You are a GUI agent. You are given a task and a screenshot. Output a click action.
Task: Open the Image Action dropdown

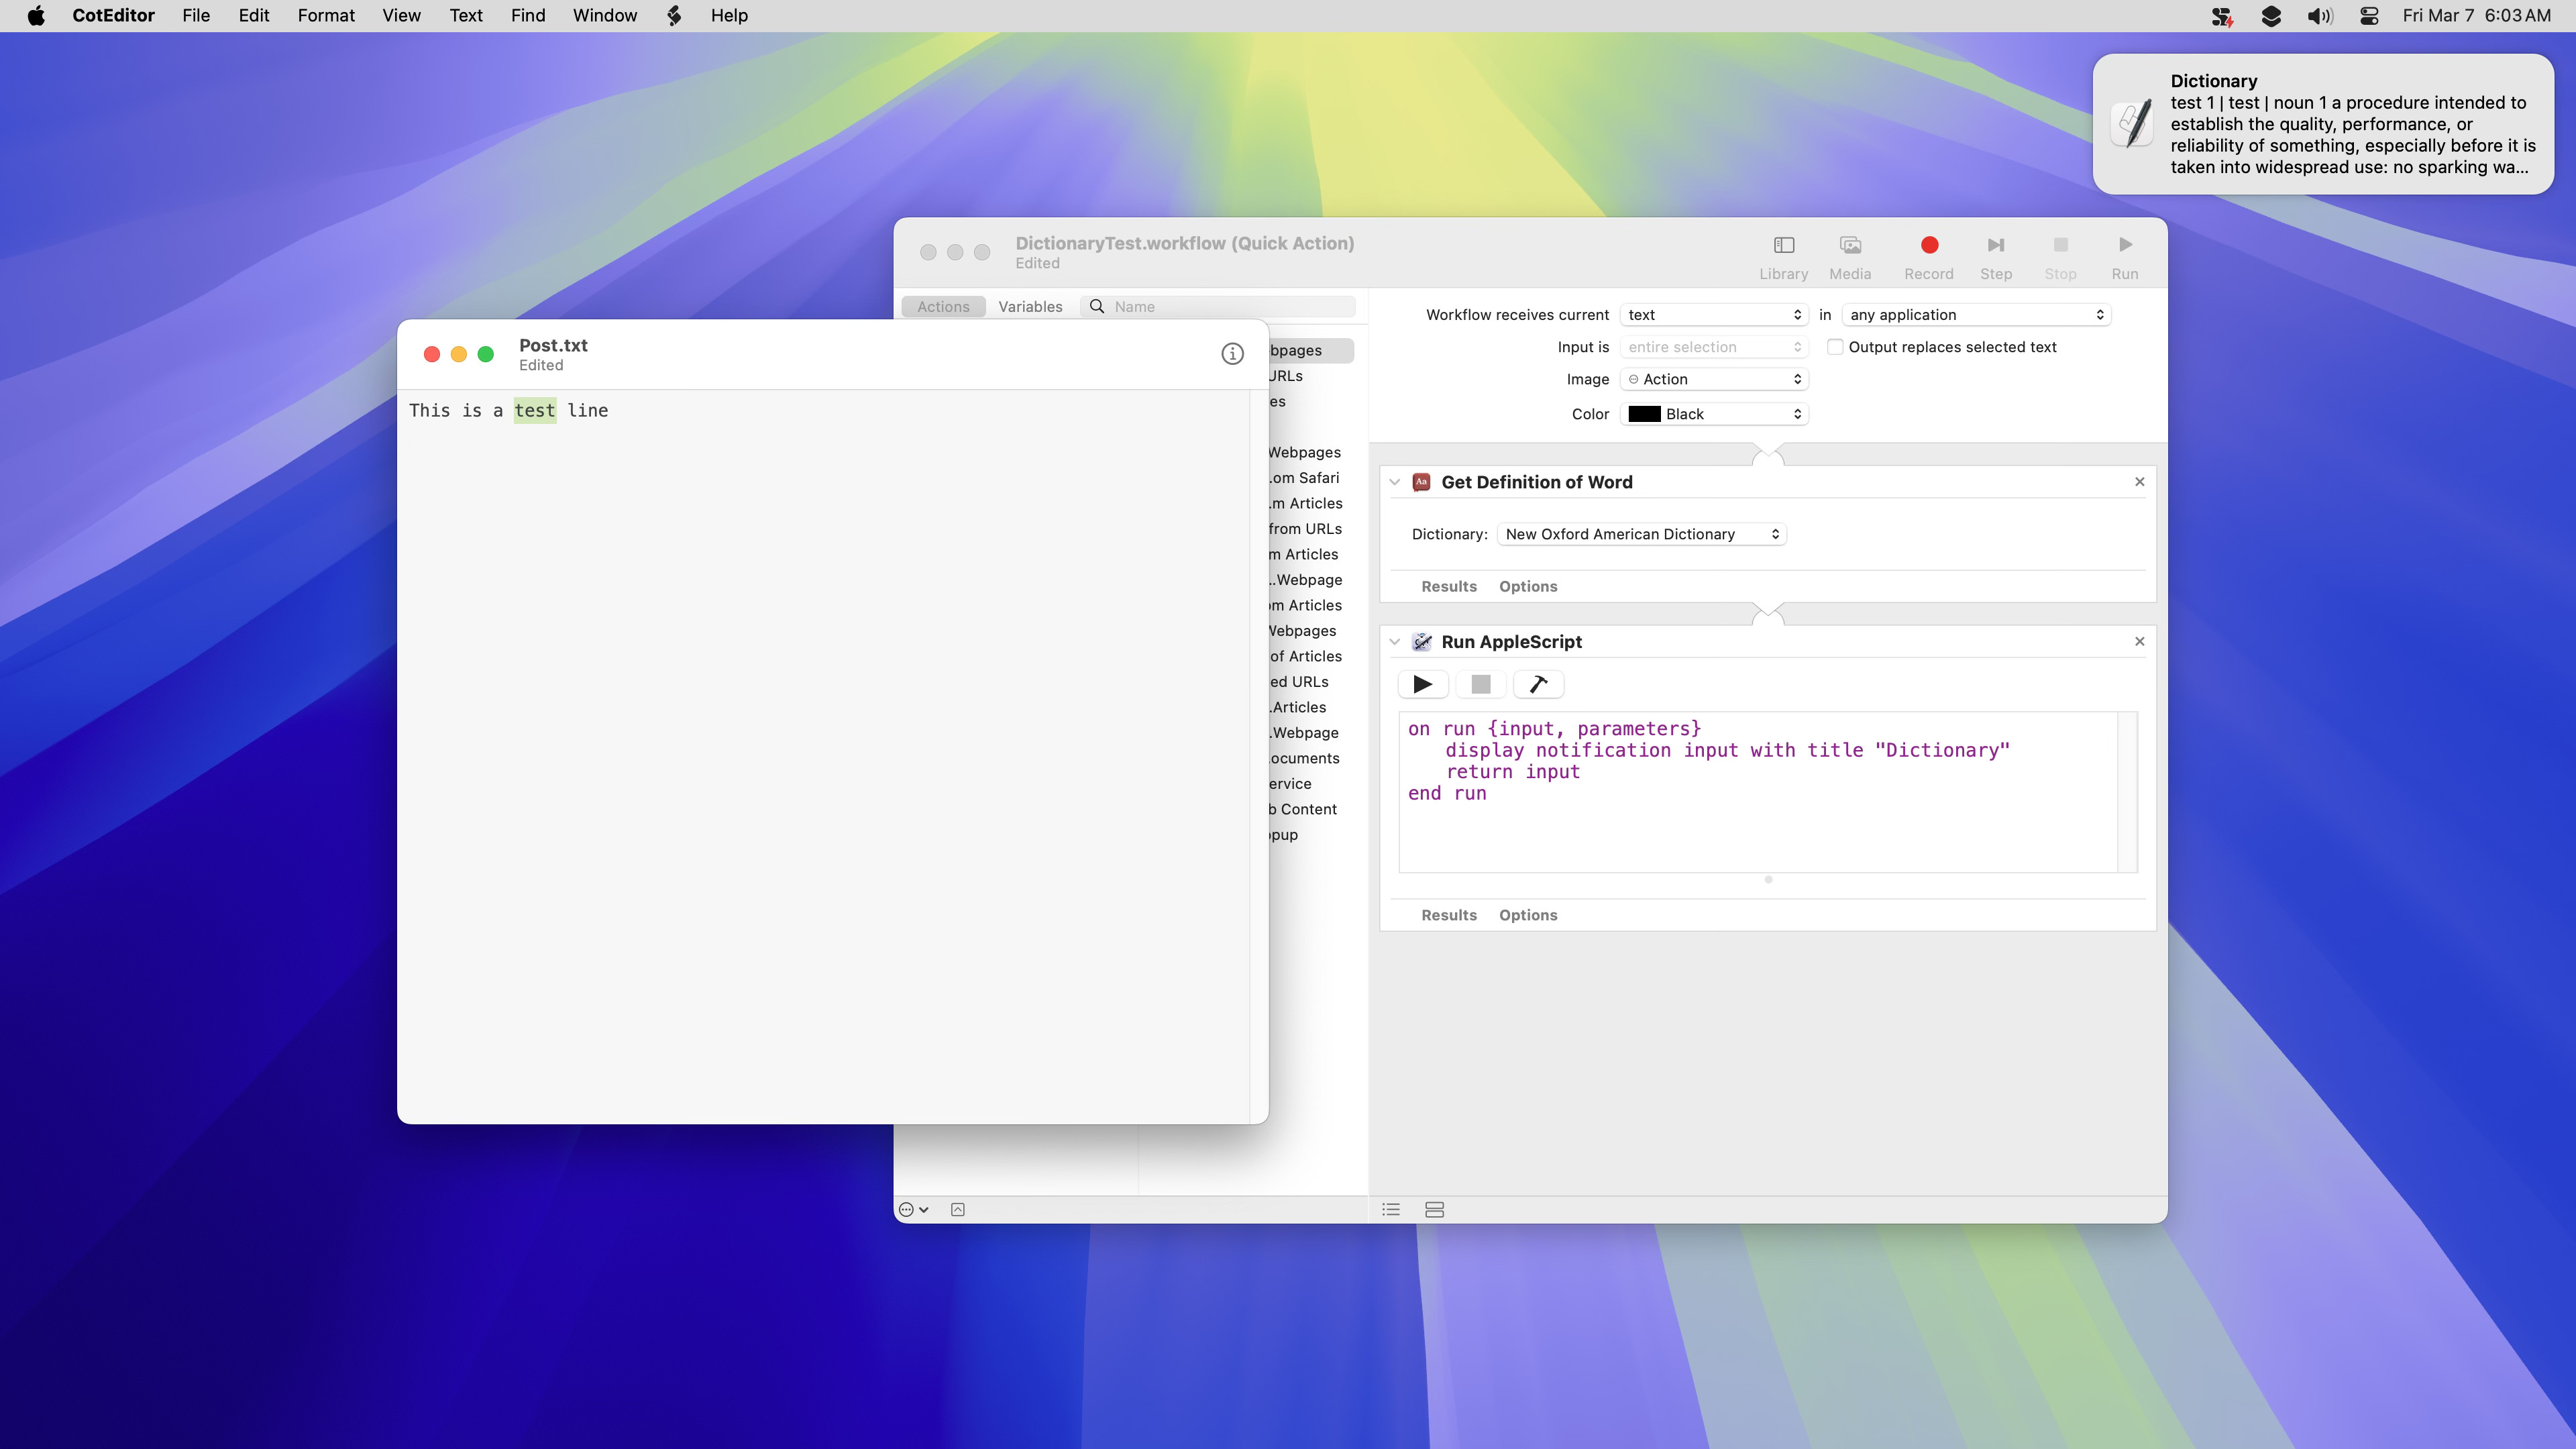tap(1713, 379)
